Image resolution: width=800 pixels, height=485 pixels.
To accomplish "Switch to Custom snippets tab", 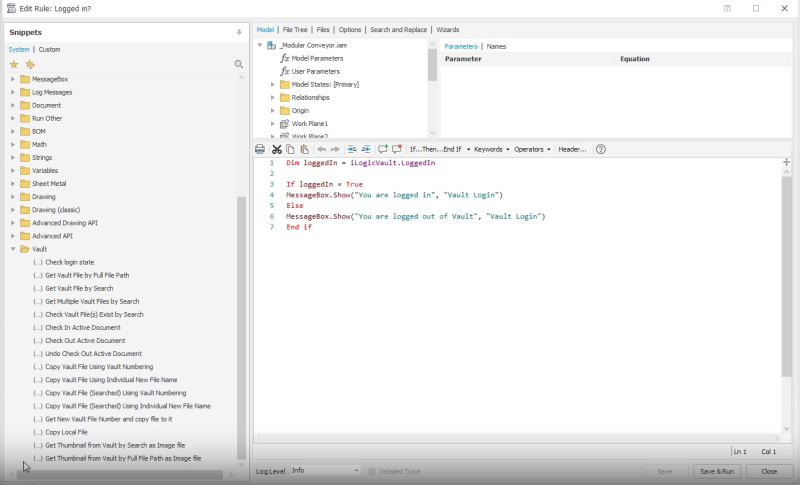I will tap(49, 49).
